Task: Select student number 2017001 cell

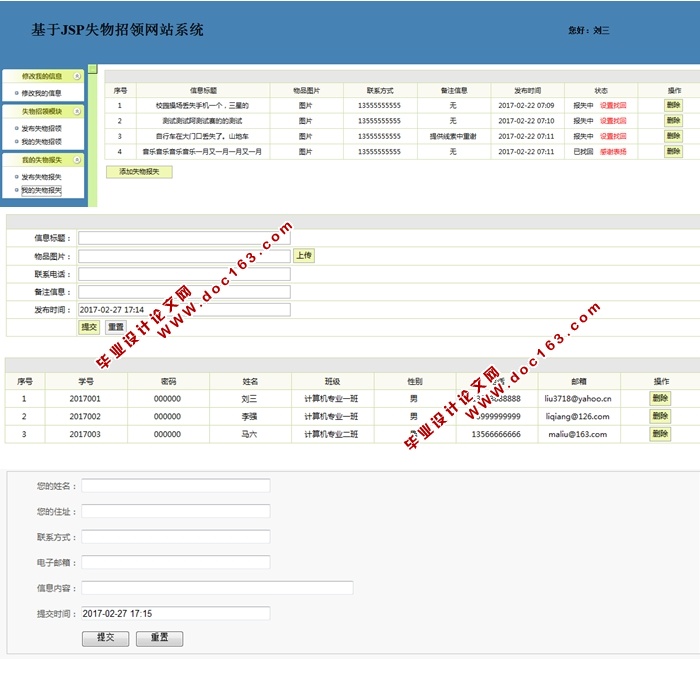Action: click(x=85, y=399)
